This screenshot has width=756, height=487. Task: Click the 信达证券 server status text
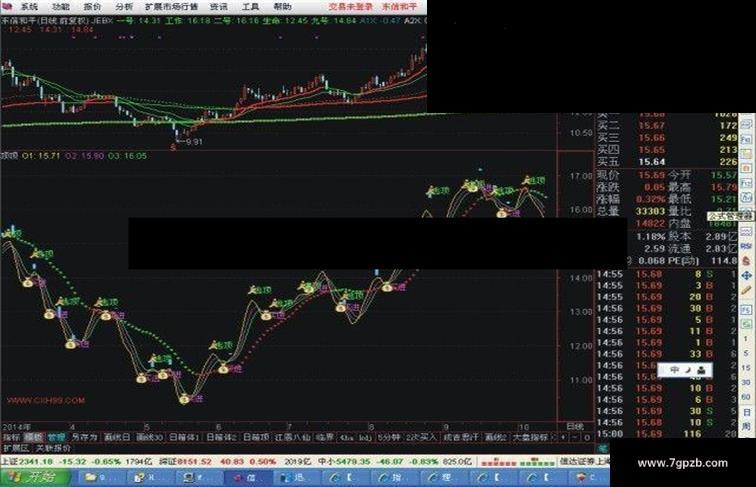(x=584, y=461)
